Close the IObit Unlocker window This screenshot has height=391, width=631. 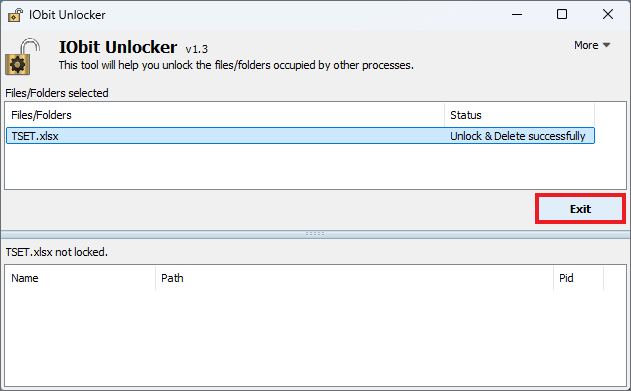tap(608, 14)
